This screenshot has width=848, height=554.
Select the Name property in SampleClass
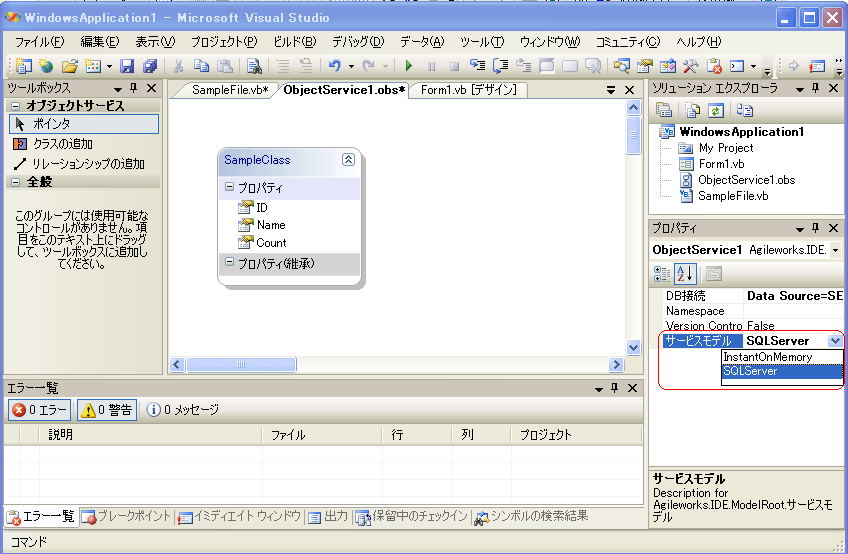tap(271, 225)
